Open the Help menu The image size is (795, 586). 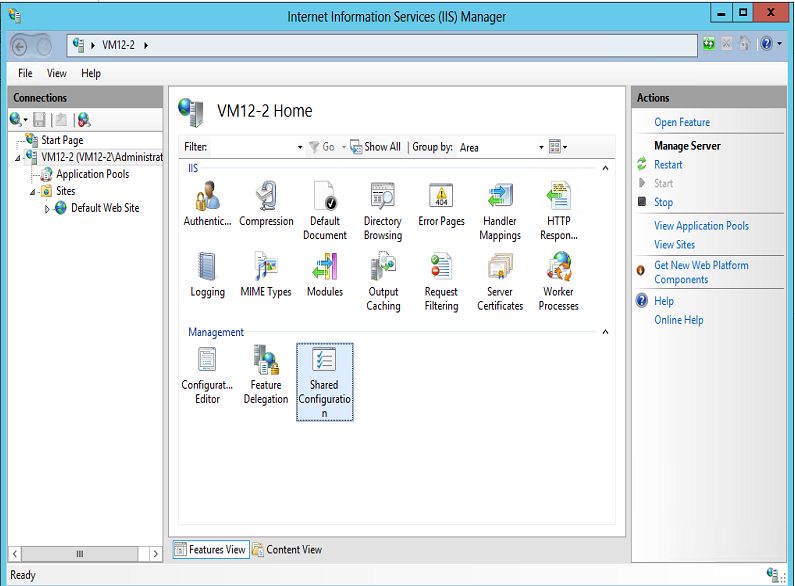click(x=91, y=74)
